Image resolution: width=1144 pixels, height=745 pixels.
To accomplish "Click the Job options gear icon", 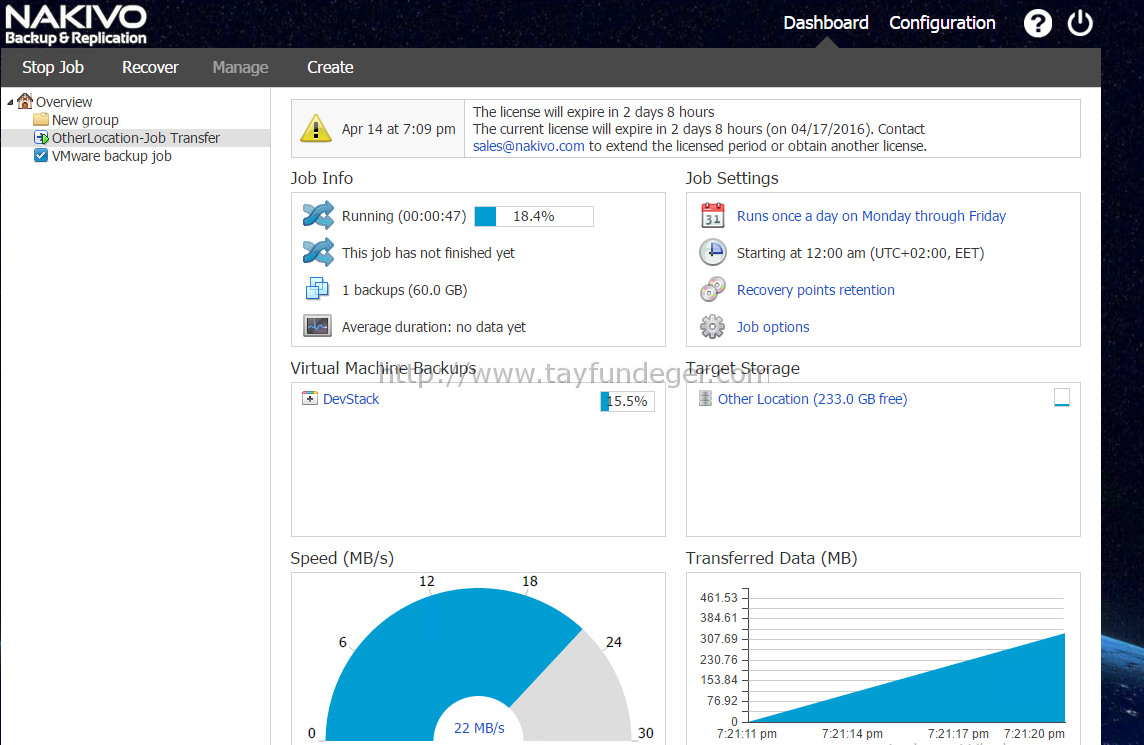I will coord(713,326).
